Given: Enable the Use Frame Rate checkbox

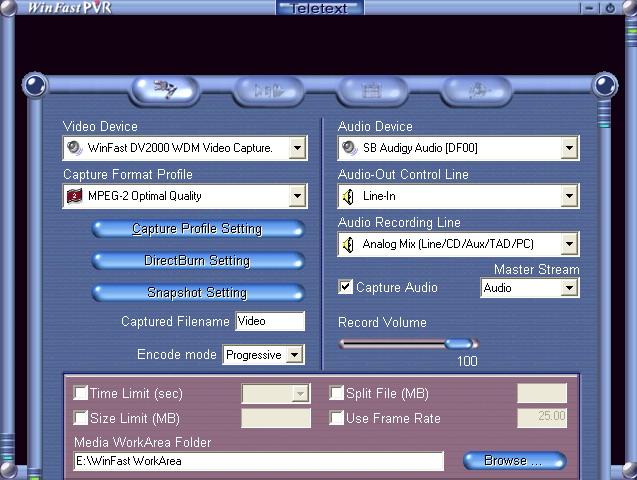Looking at the screenshot, I should (336, 417).
